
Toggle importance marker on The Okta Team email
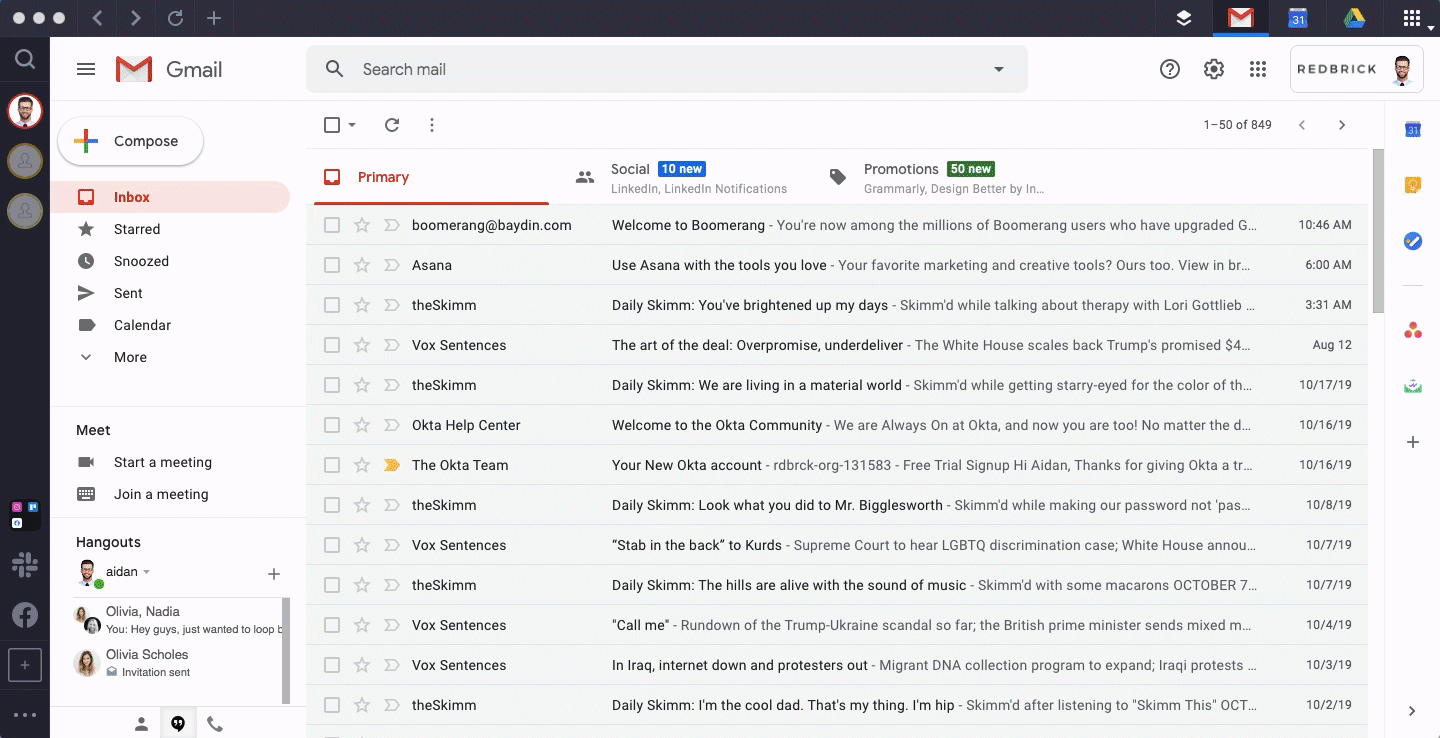392,465
